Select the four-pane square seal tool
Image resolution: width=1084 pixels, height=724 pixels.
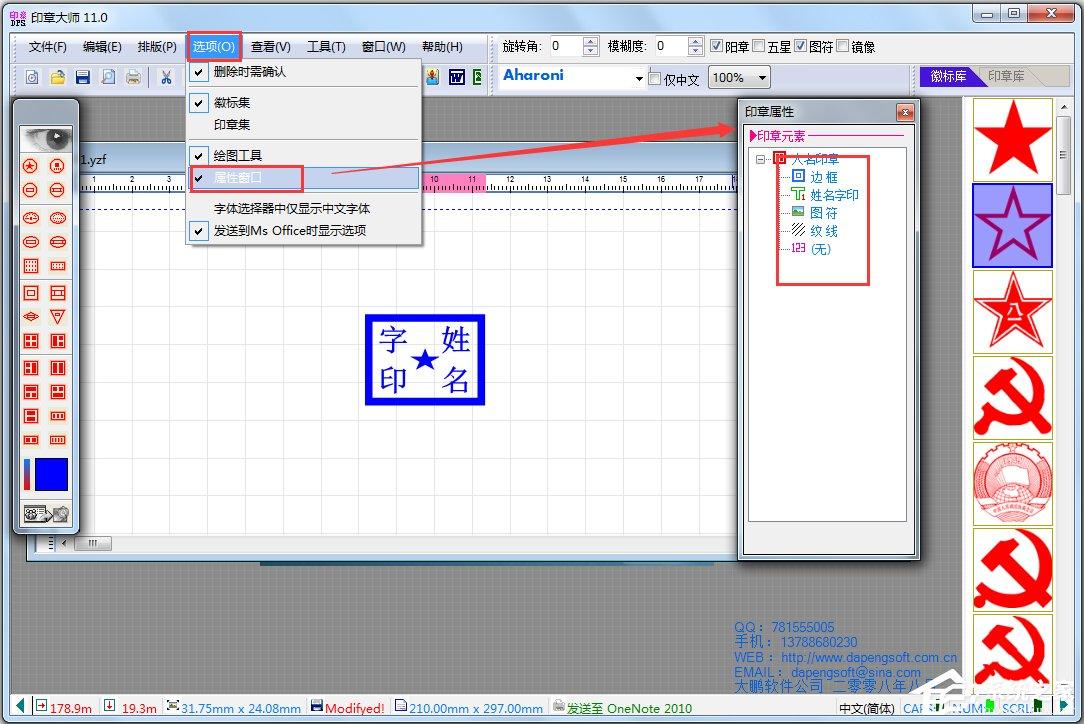30,341
